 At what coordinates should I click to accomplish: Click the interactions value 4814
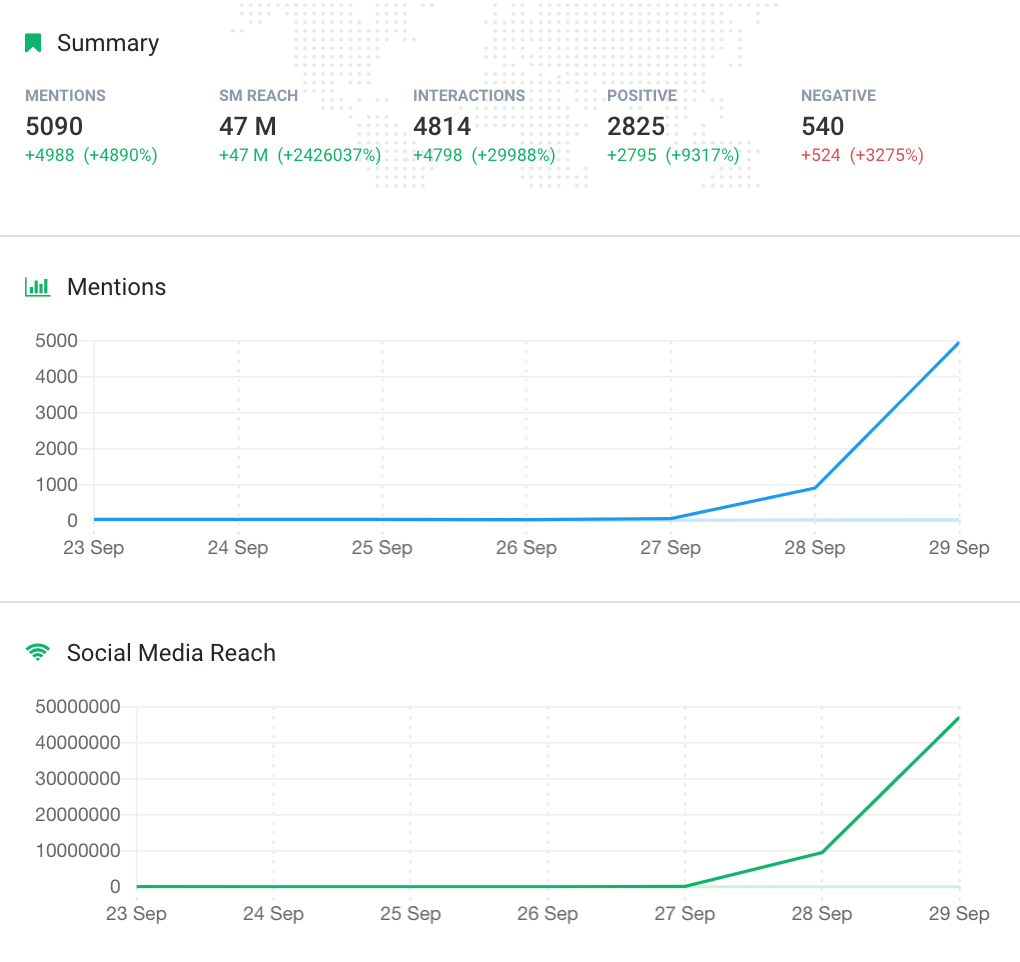click(442, 126)
